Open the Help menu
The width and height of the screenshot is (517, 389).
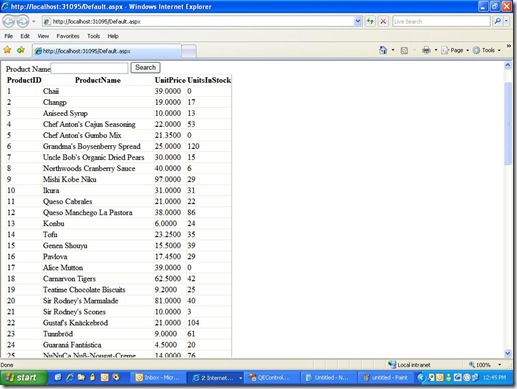coord(113,36)
